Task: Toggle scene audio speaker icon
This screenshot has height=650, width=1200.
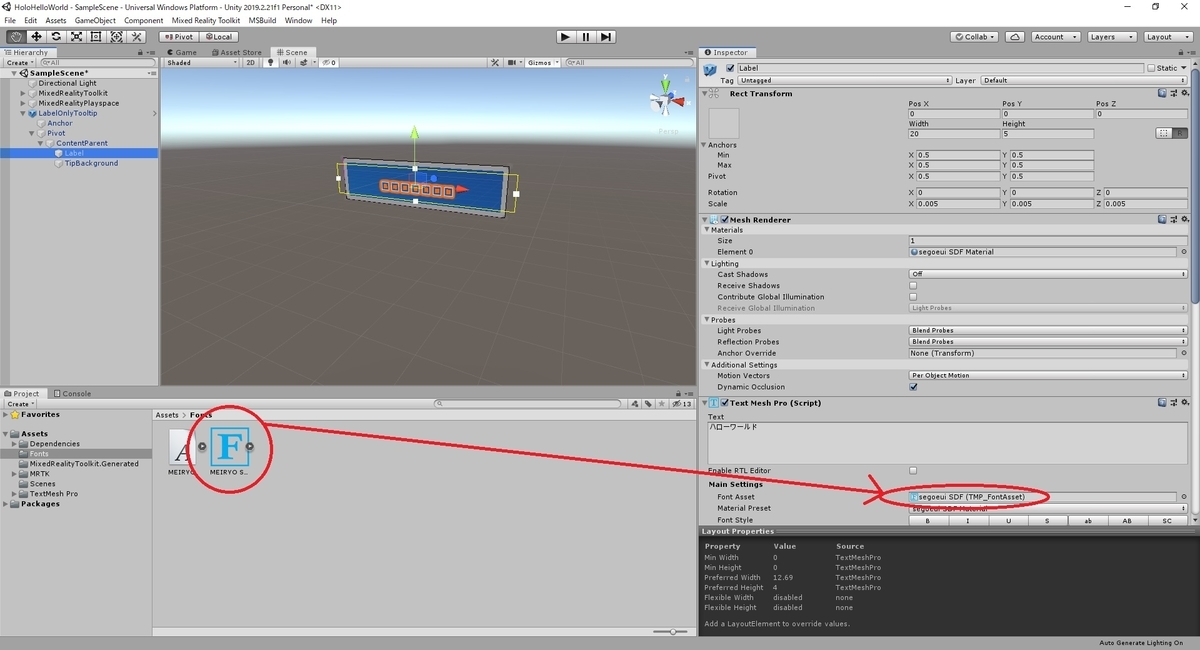Action: (x=286, y=62)
